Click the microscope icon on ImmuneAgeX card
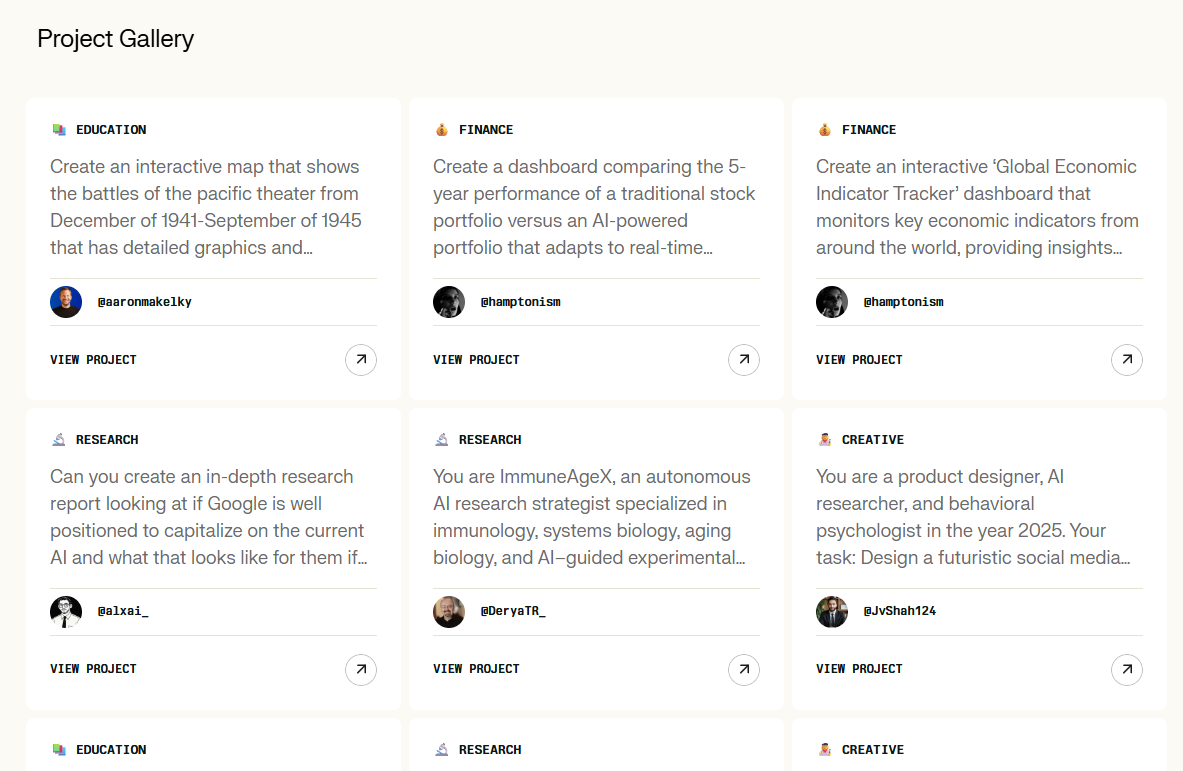Screen dimensions: 1183x771 (442, 440)
